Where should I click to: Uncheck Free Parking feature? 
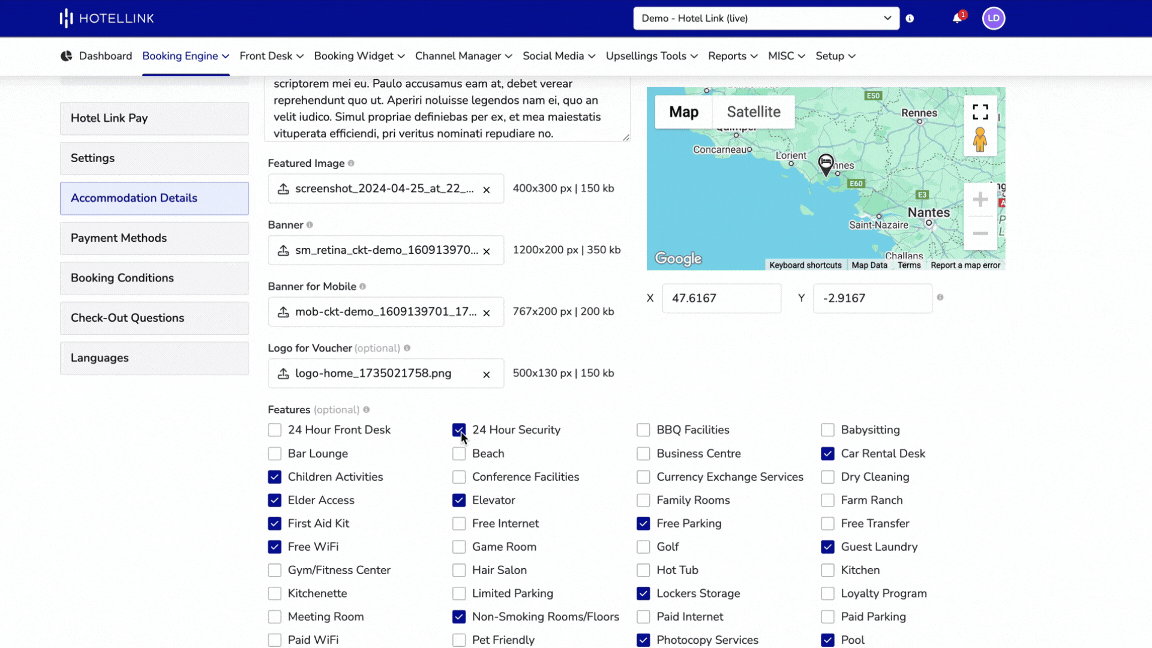644,524
